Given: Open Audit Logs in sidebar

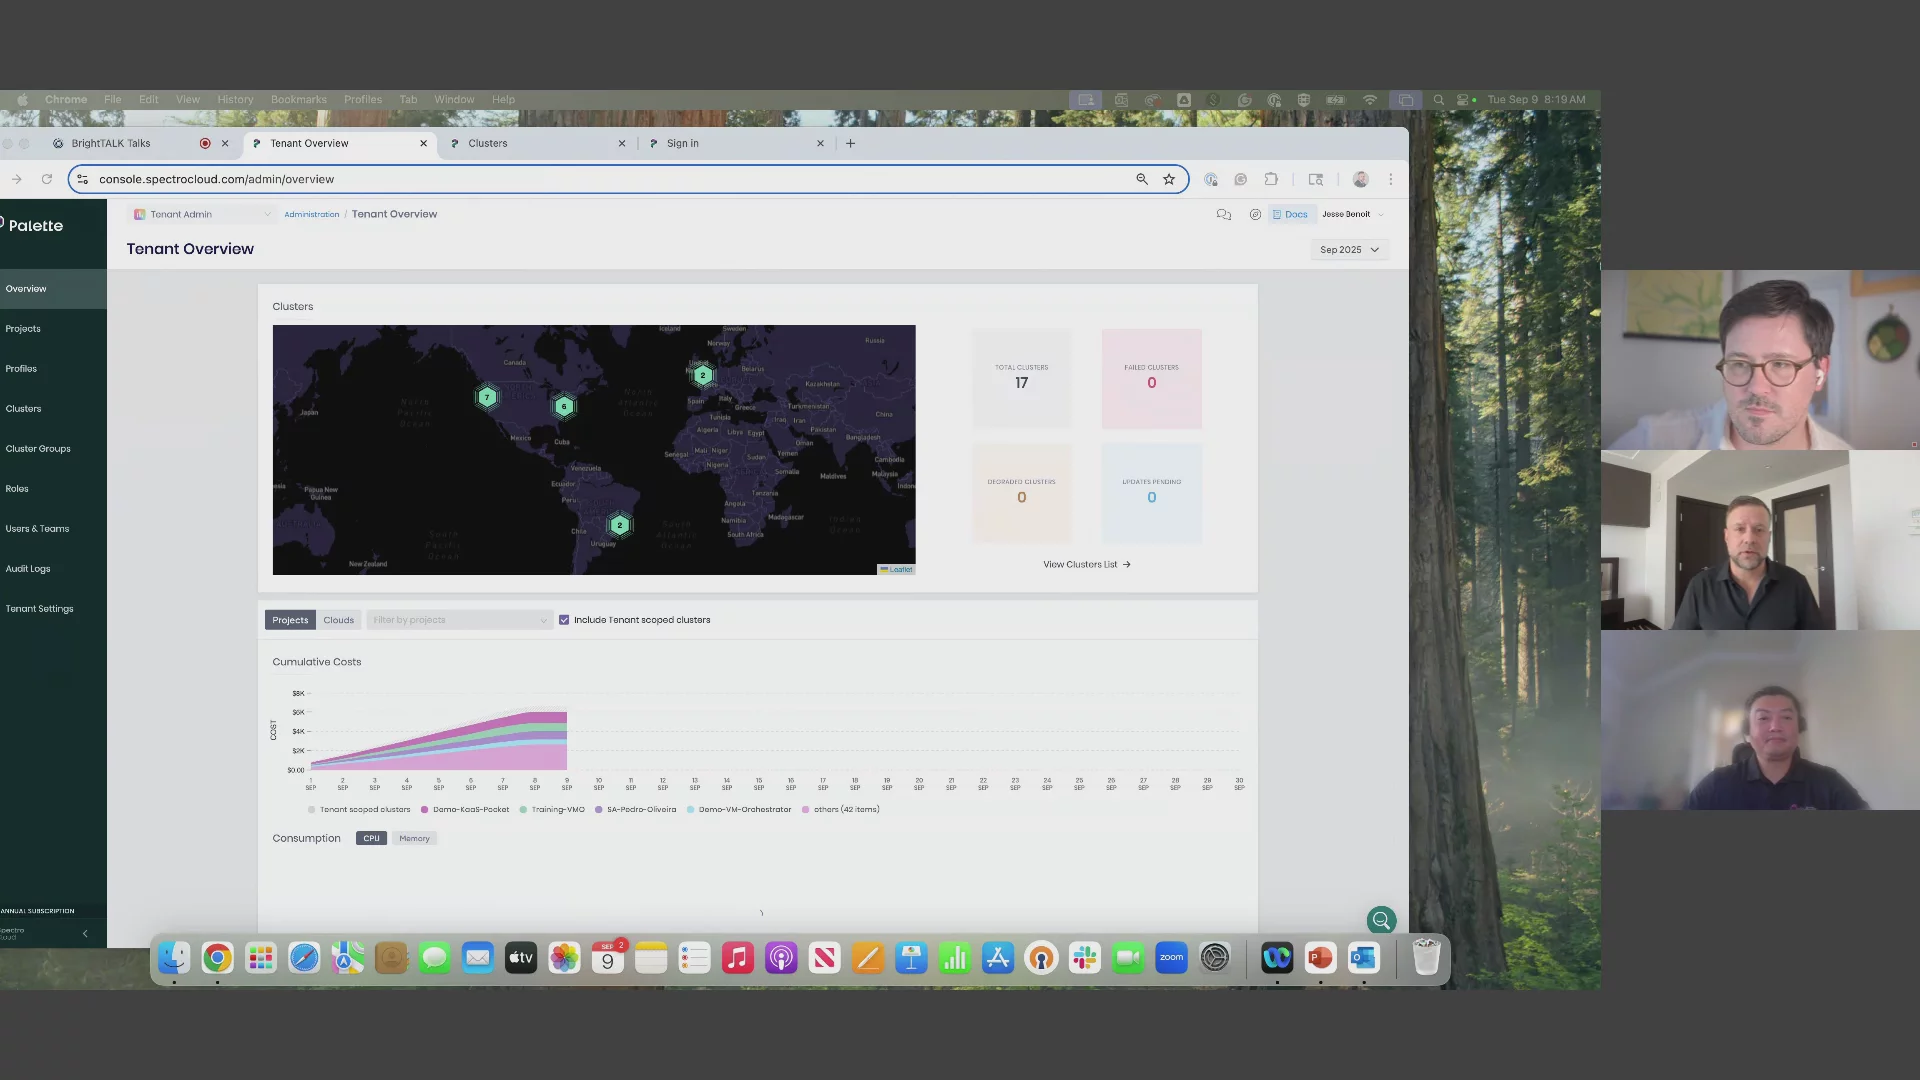Looking at the screenshot, I should (28, 569).
